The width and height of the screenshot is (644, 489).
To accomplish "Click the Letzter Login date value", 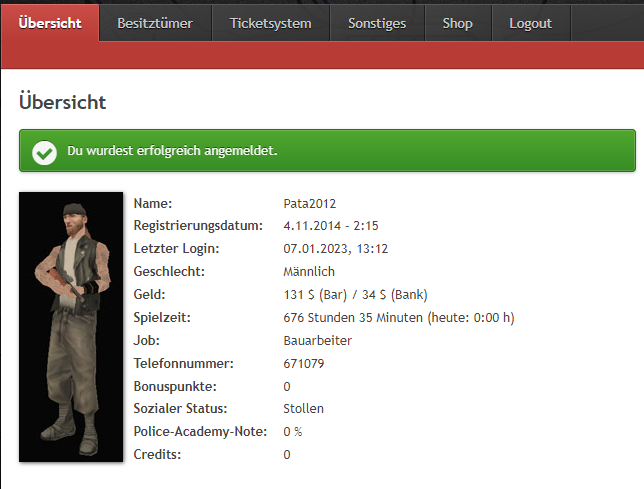I will click(x=336, y=248).
